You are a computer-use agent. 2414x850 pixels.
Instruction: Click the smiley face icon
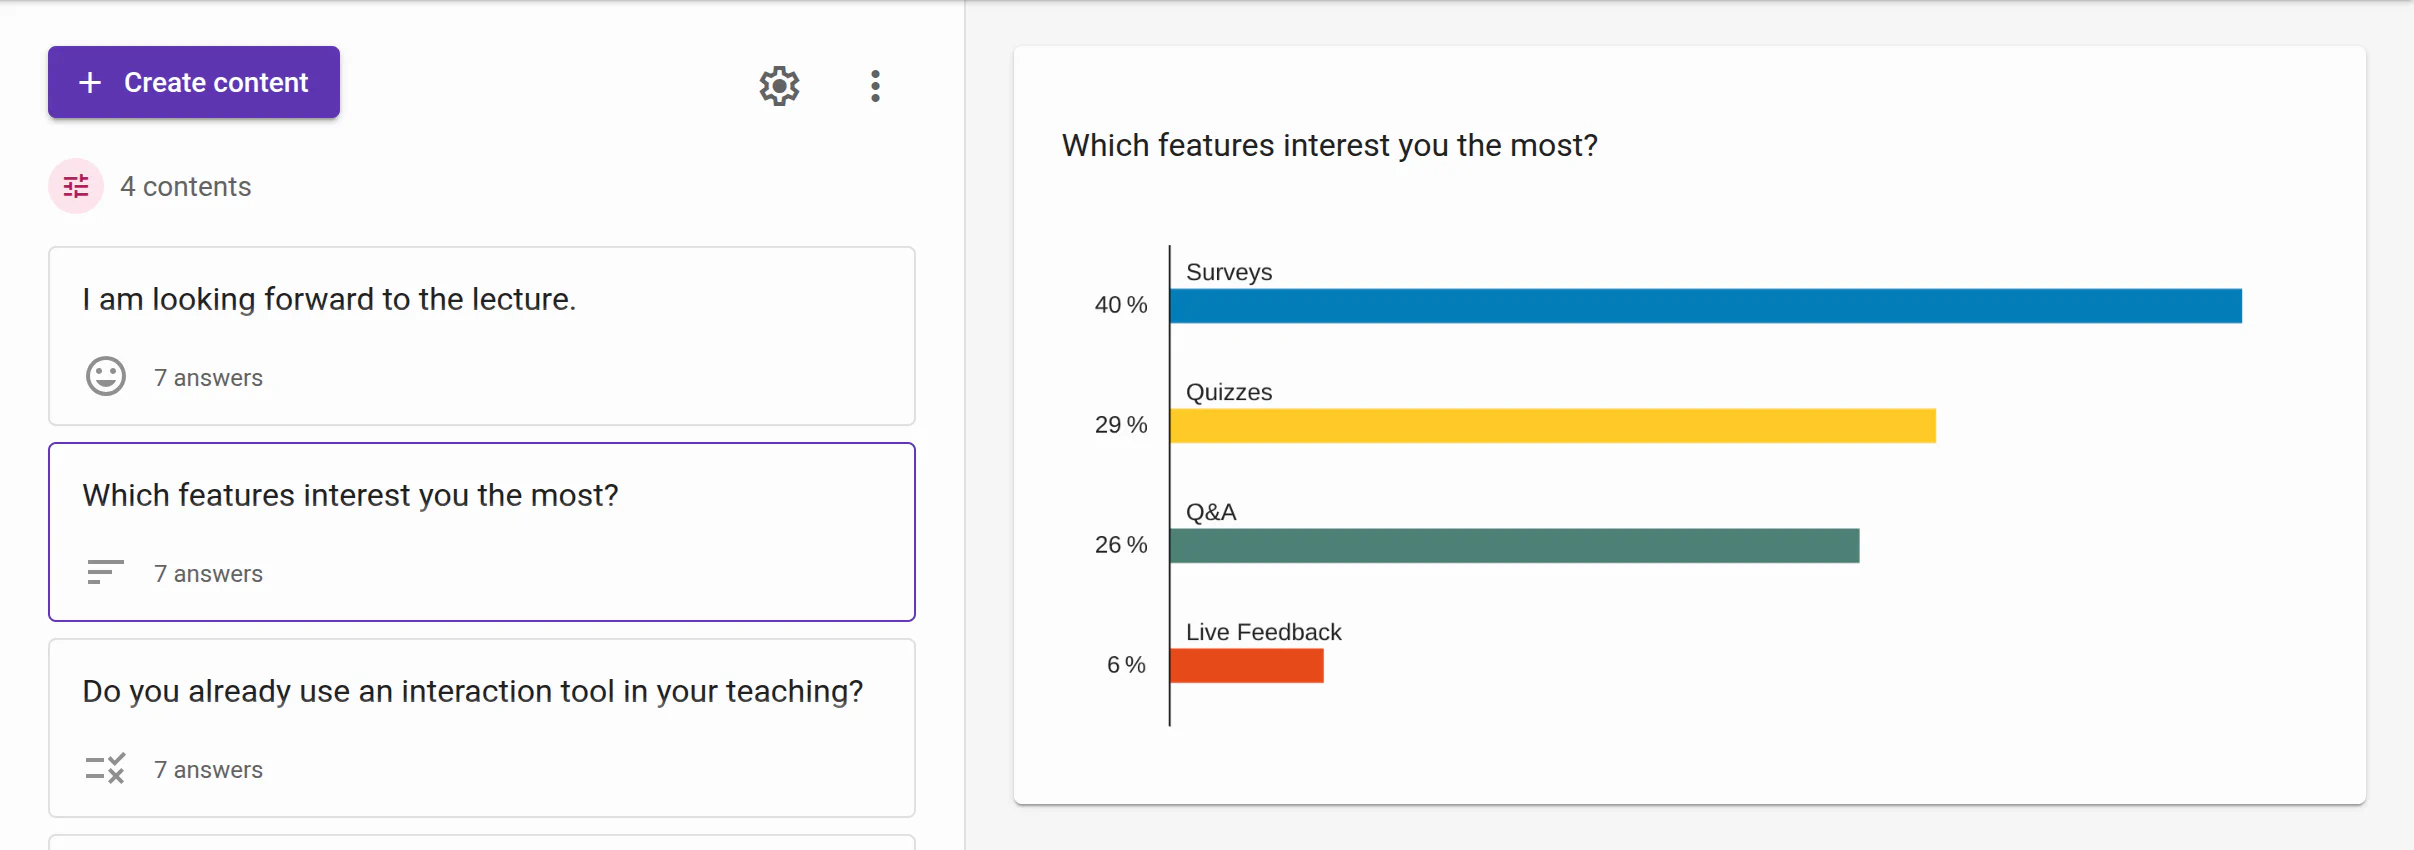106,377
